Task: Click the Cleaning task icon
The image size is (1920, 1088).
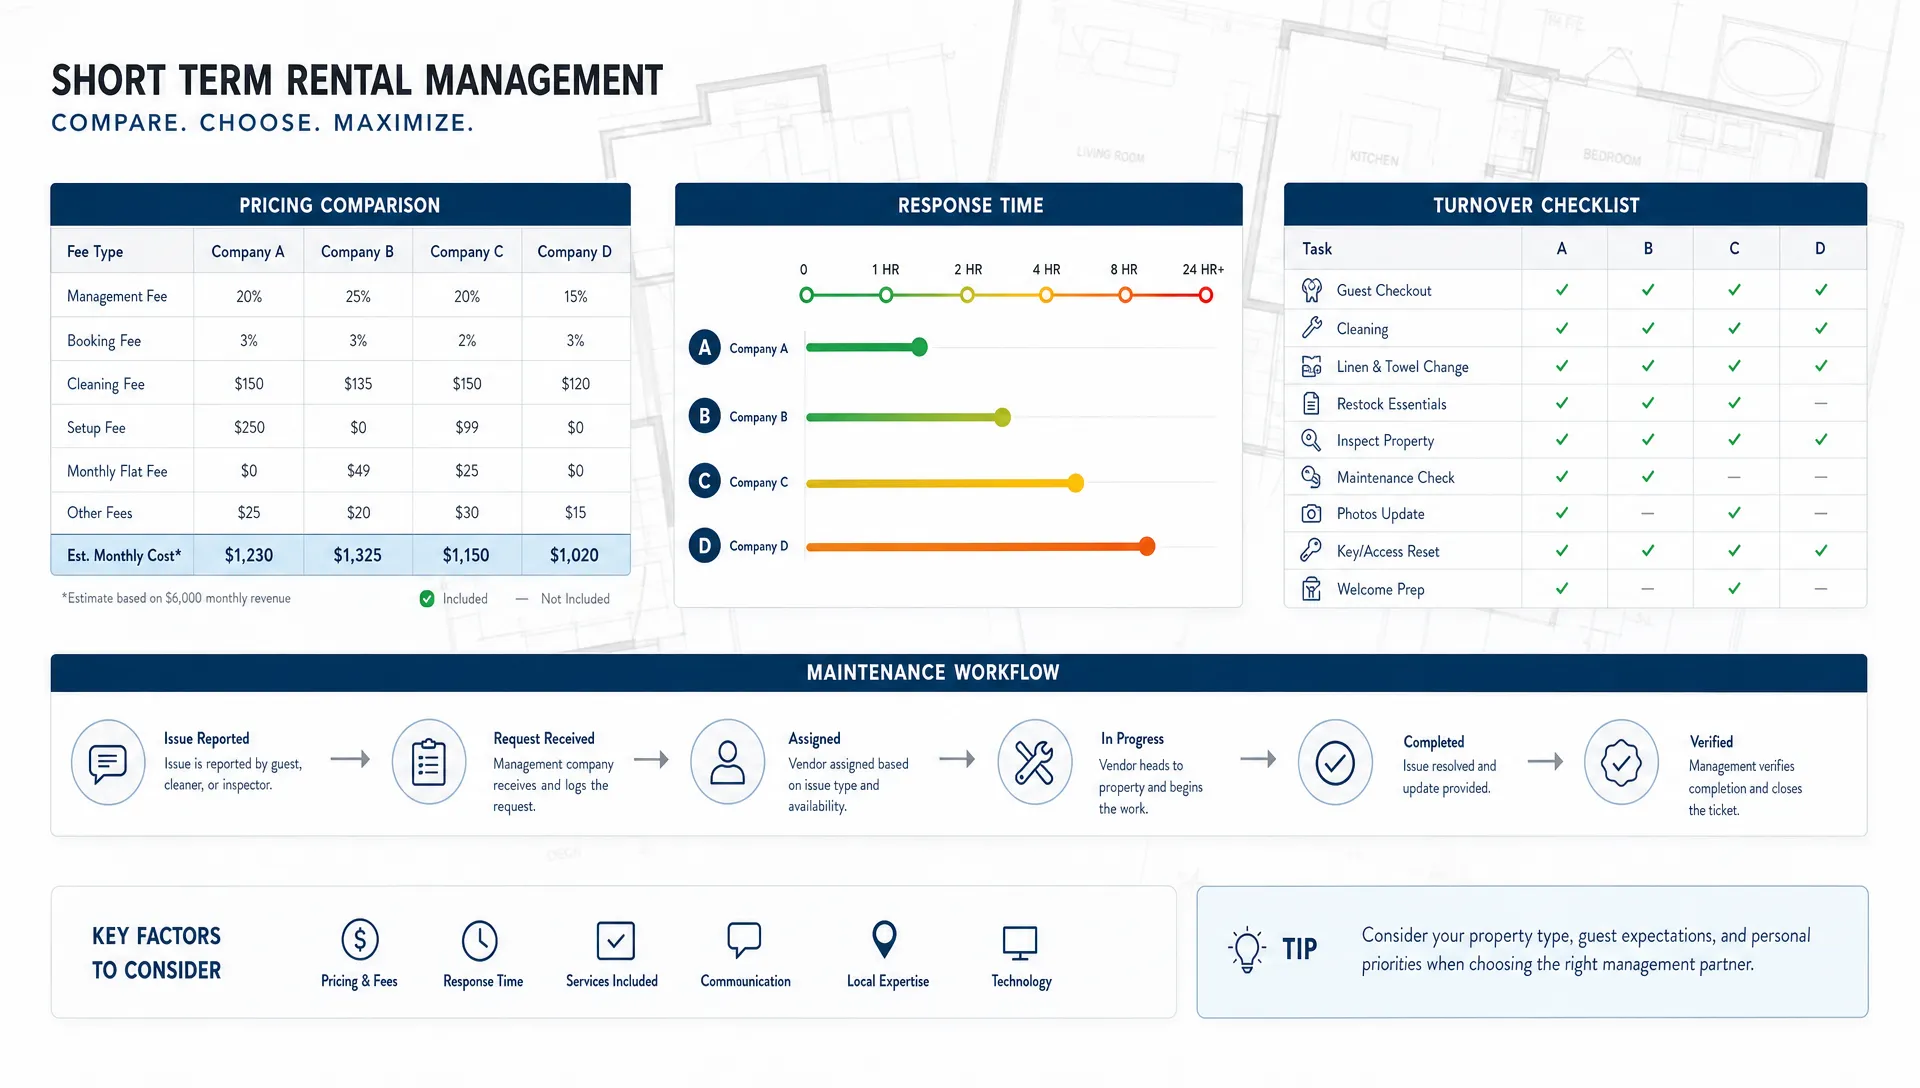Action: 1311,328
